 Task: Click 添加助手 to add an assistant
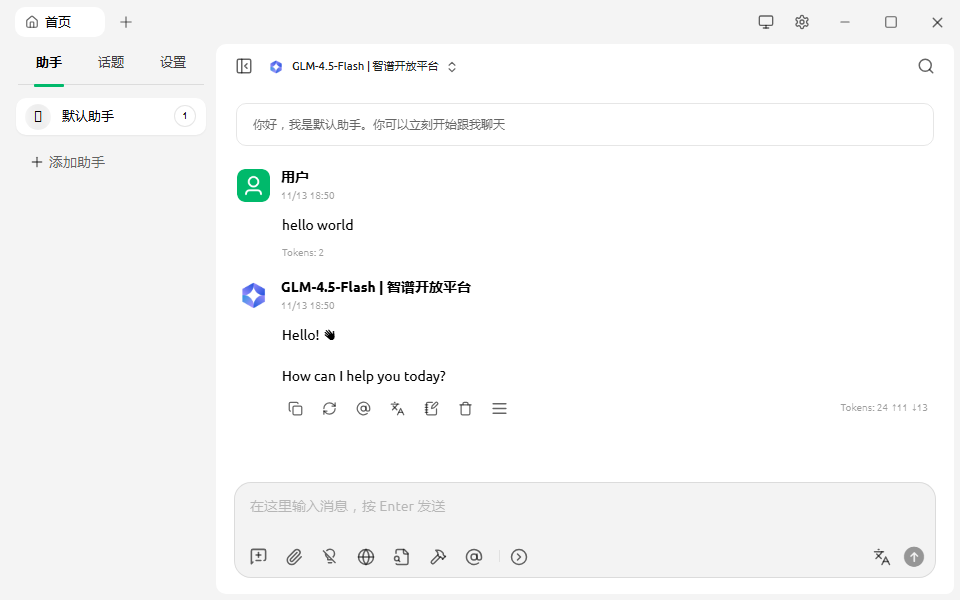(68, 161)
